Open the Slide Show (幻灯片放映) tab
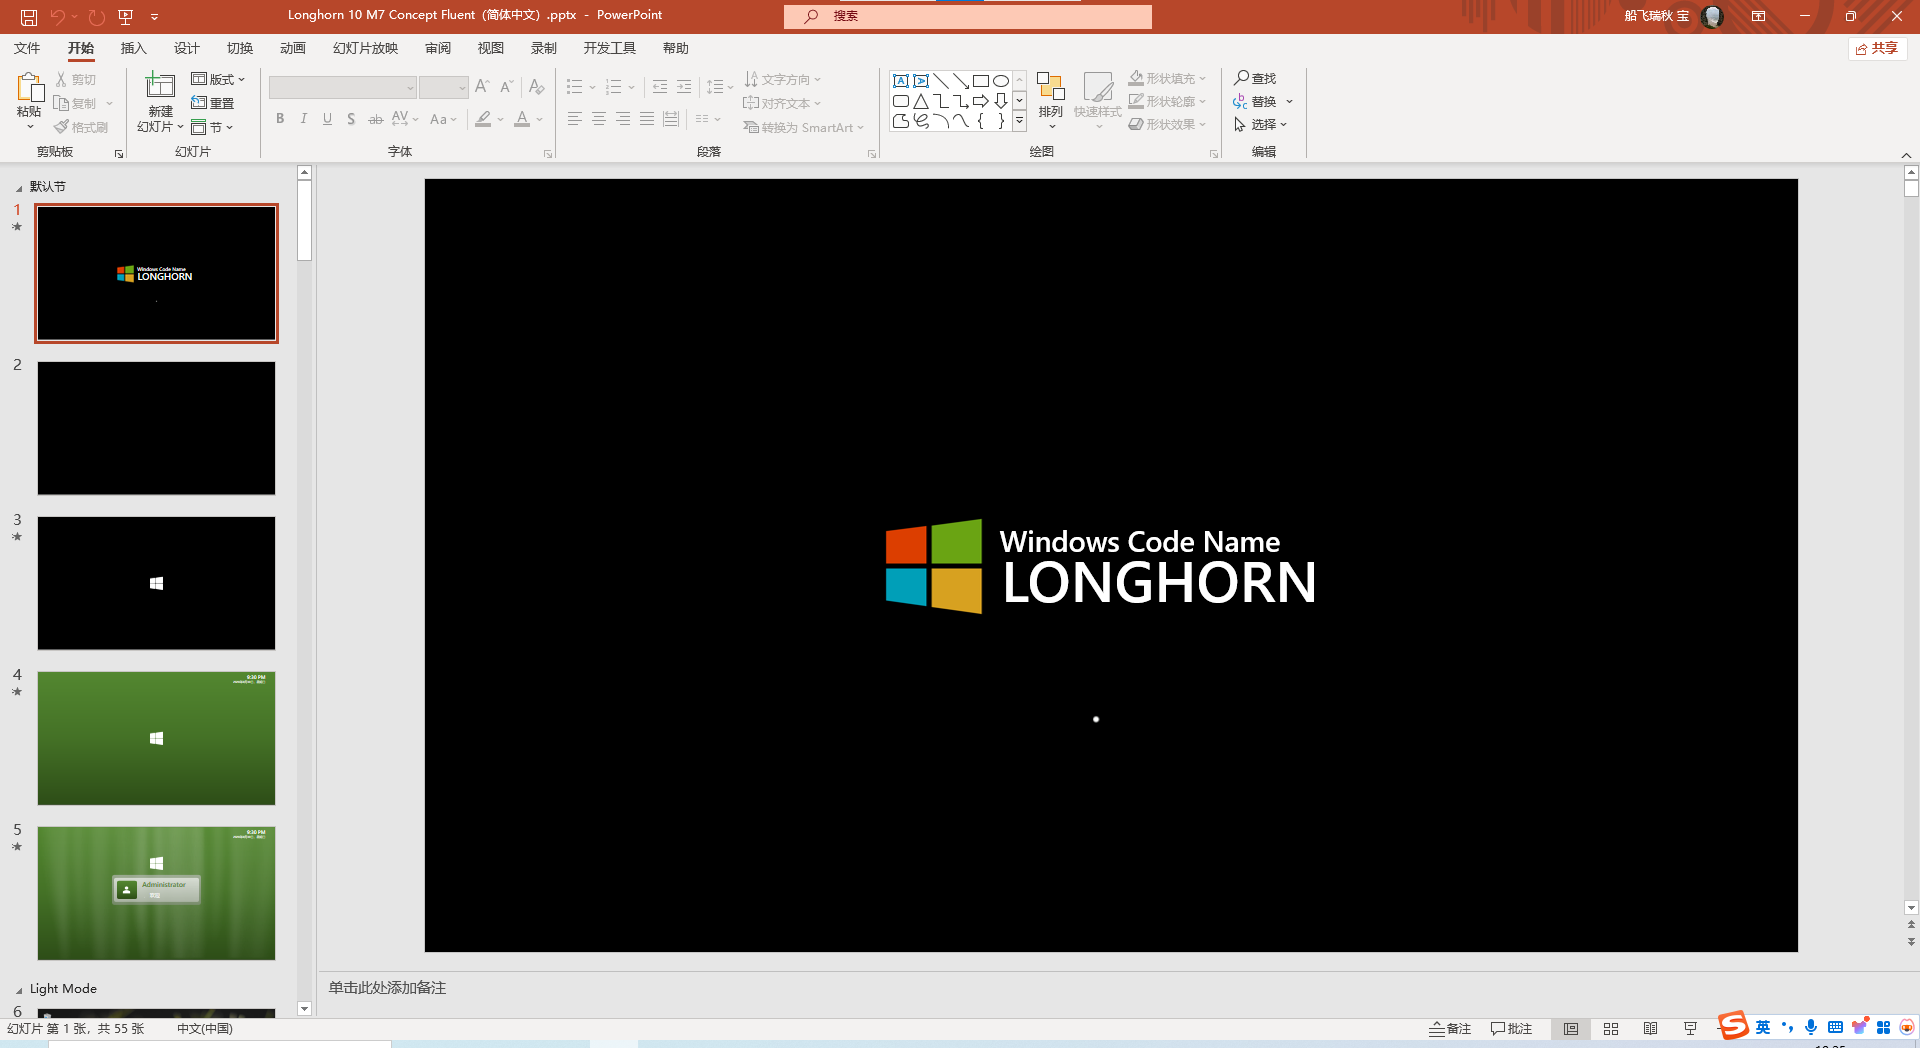 point(365,48)
